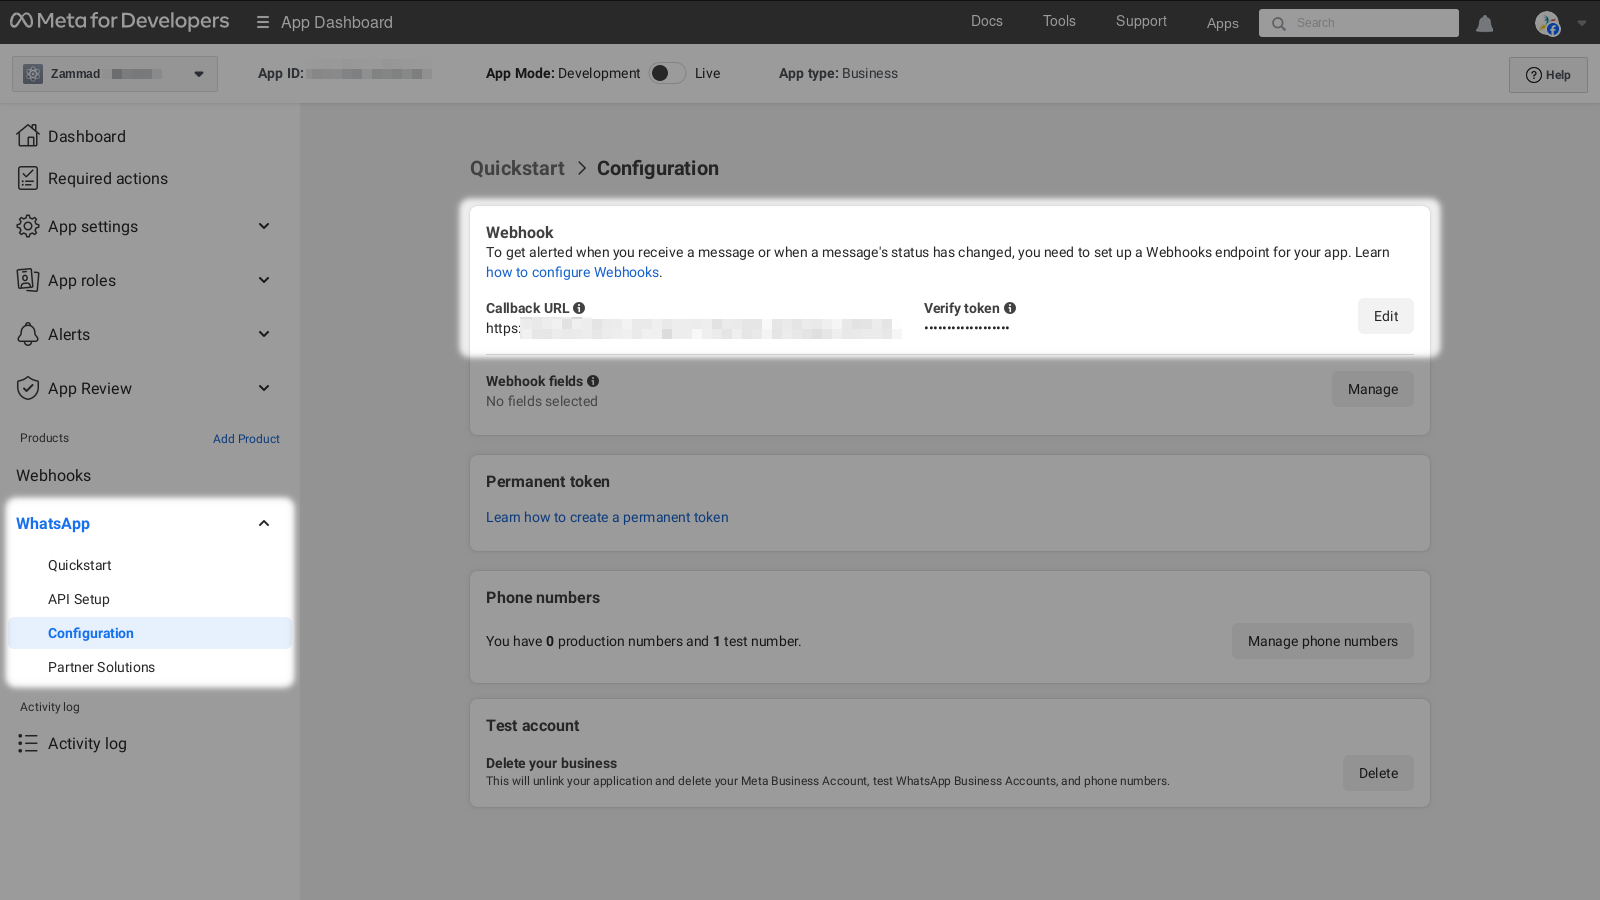This screenshot has width=1600, height=900.
Task: Click the Dashboard home icon
Action: tap(28, 136)
